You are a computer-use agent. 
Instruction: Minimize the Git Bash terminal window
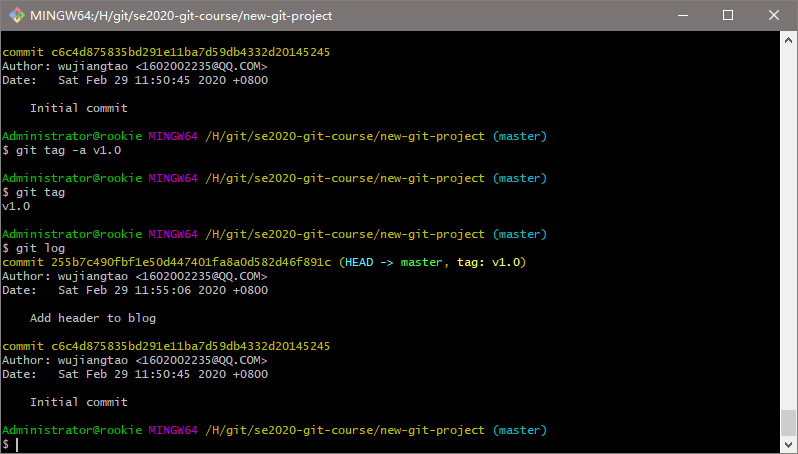[x=683, y=16]
